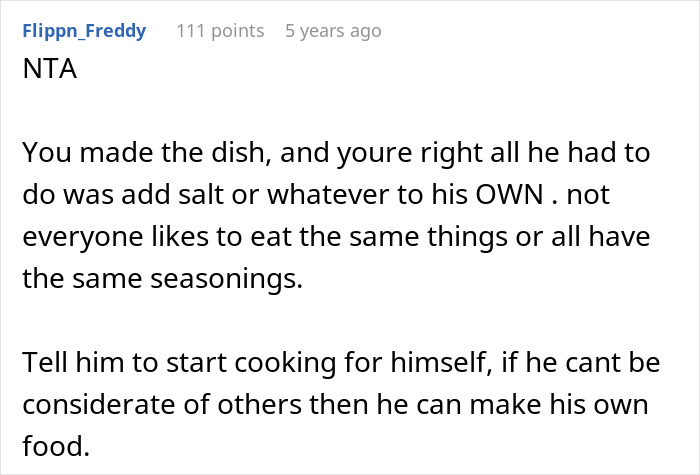Click the 111 points score

point(220,31)
